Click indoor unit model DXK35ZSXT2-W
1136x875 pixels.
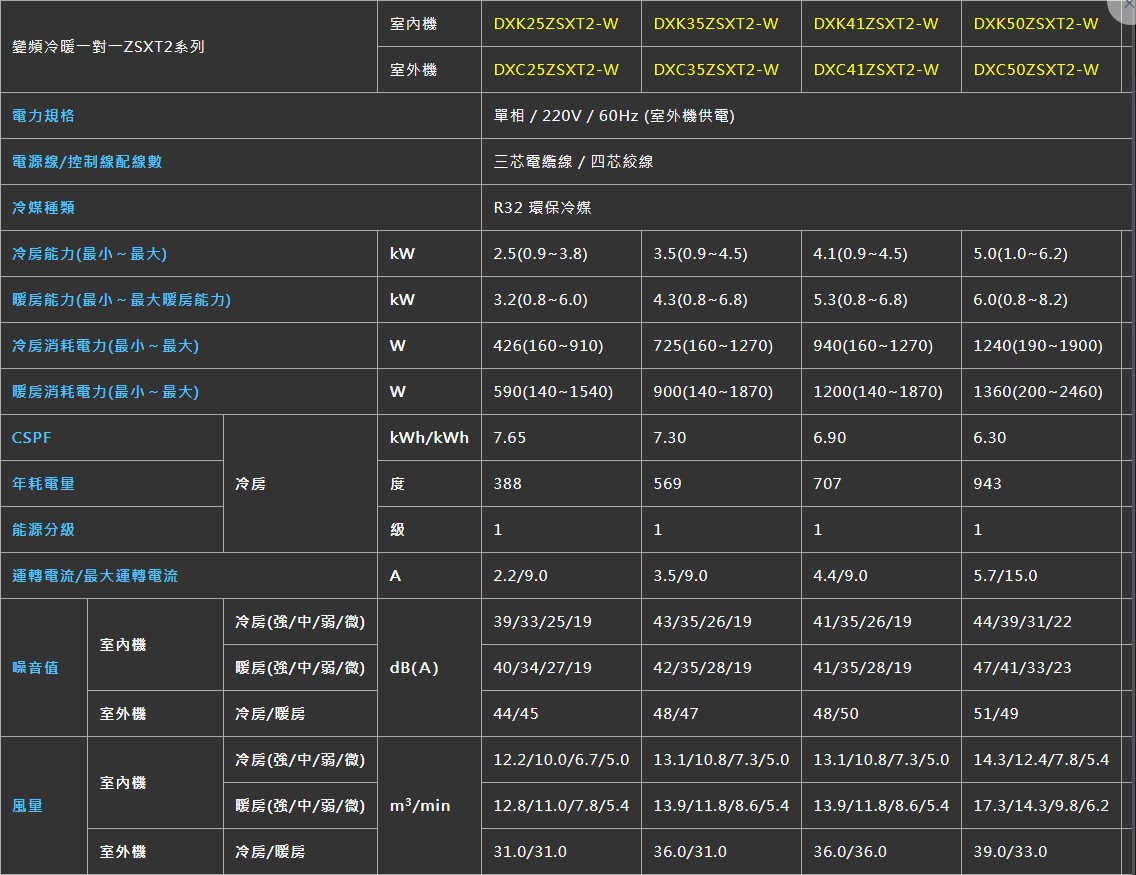pos(716,24)
